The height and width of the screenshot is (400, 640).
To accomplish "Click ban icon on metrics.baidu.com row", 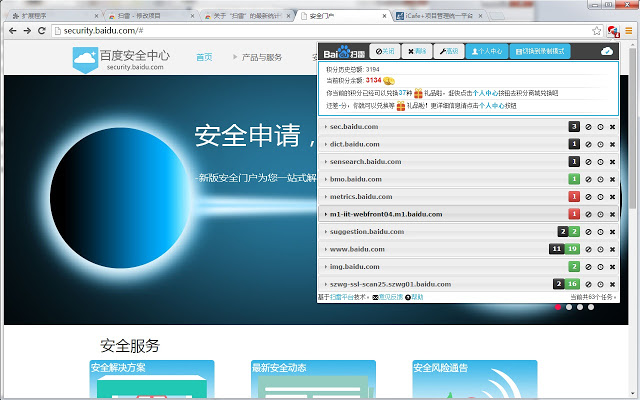I will (588, 197).
